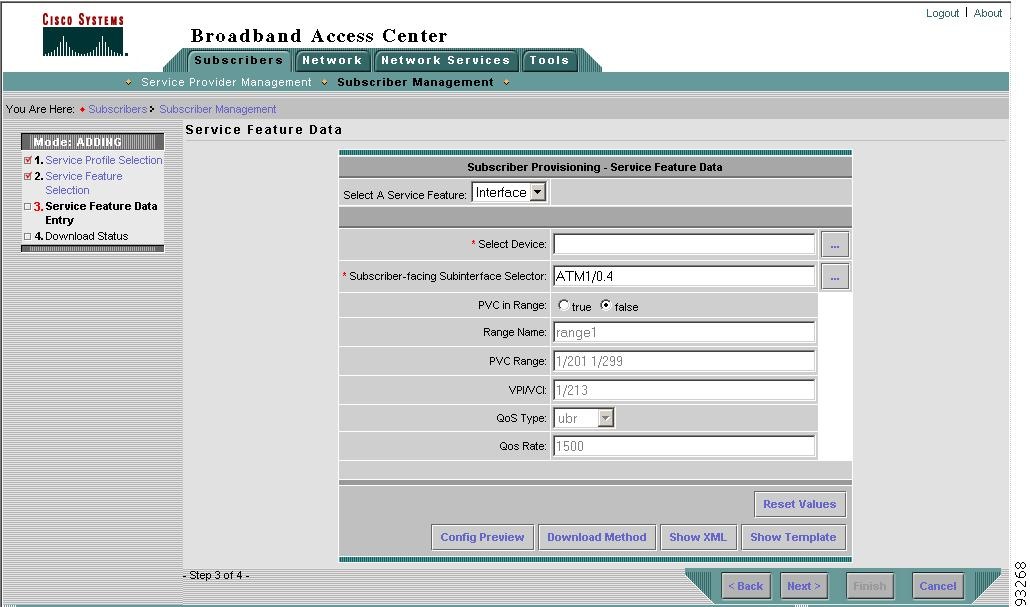Open Service Feature Selection step link

click(83, 183)
